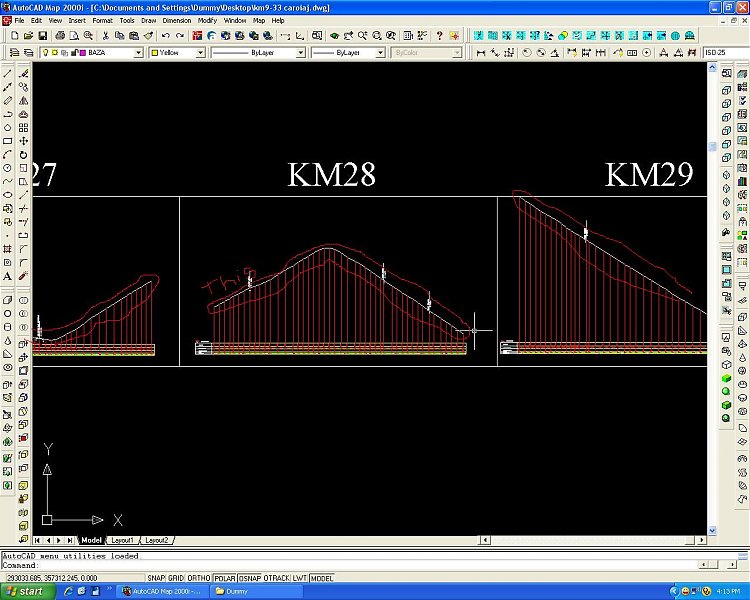Click the Mirror tool
The image size is (750, 600).
(x=23, y=100)
